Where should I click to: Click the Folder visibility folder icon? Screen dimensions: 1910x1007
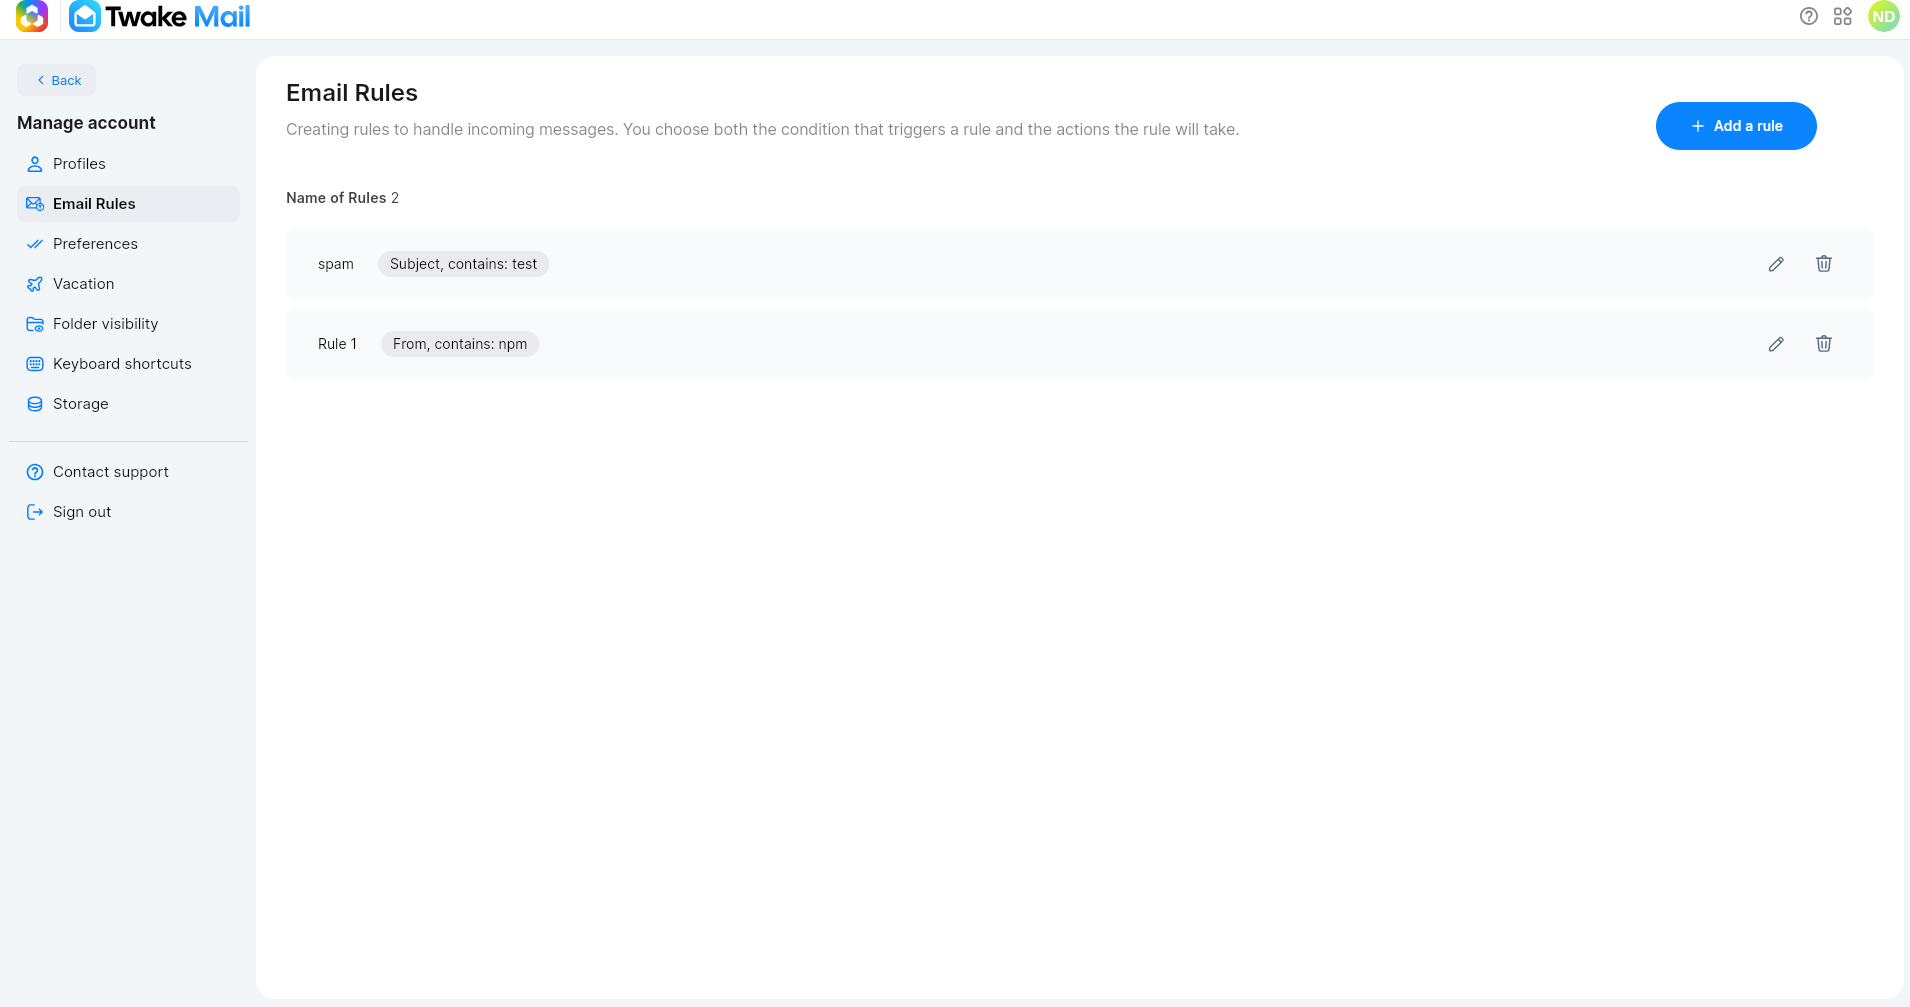coord(35,324)
